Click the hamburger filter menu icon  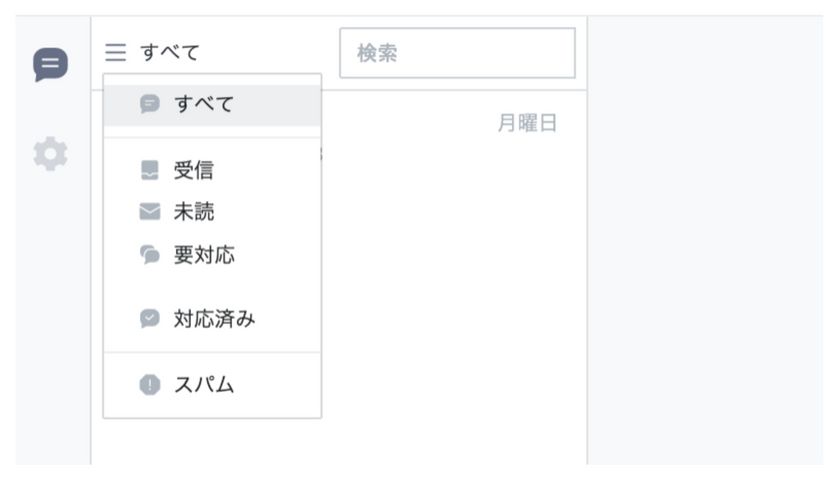click(116, 53)
